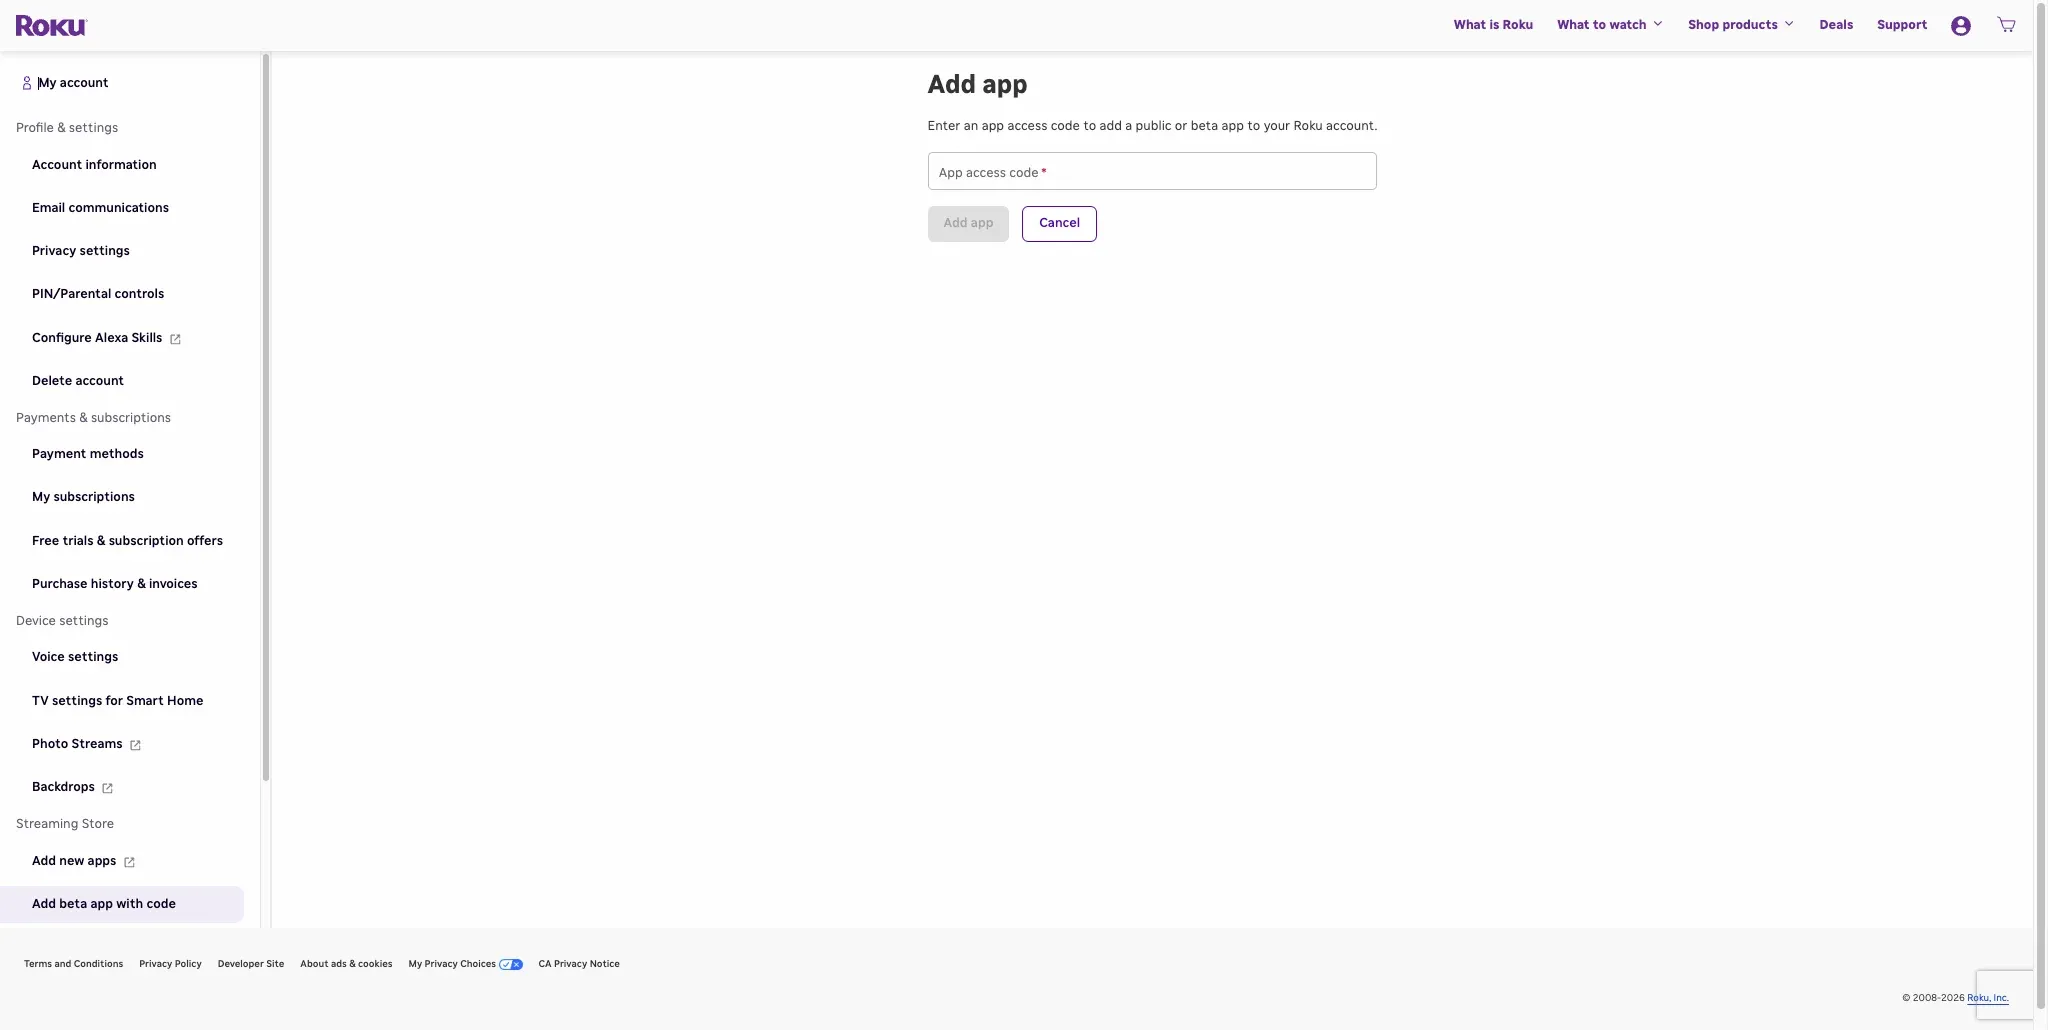Screen dimensions: 2048x1030
Task: Open TV settings for Smart Home
Action: pos(117,701)
